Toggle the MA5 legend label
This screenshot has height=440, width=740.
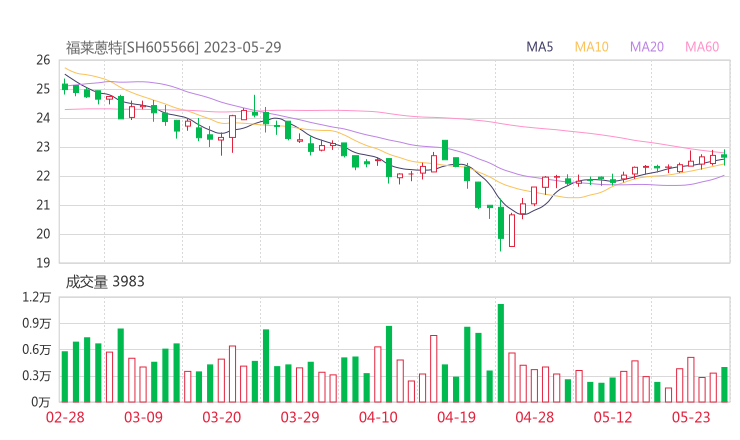click(x=540, y=46)
